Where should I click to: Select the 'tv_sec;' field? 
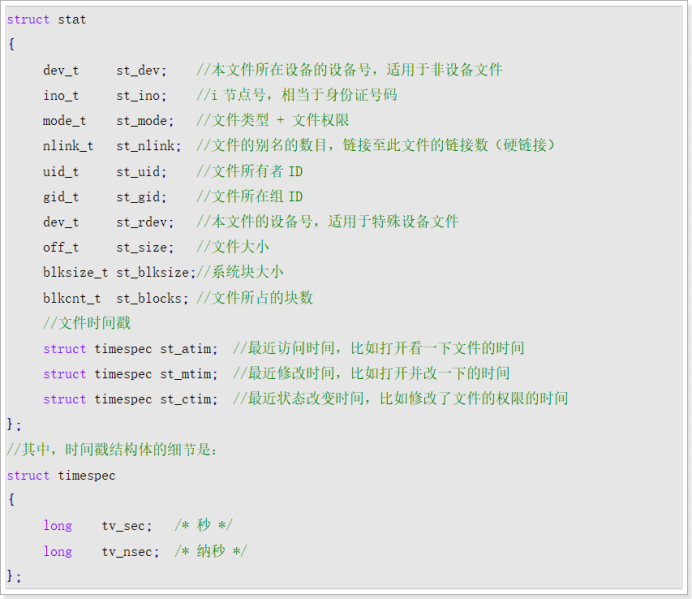pos(127,526)
